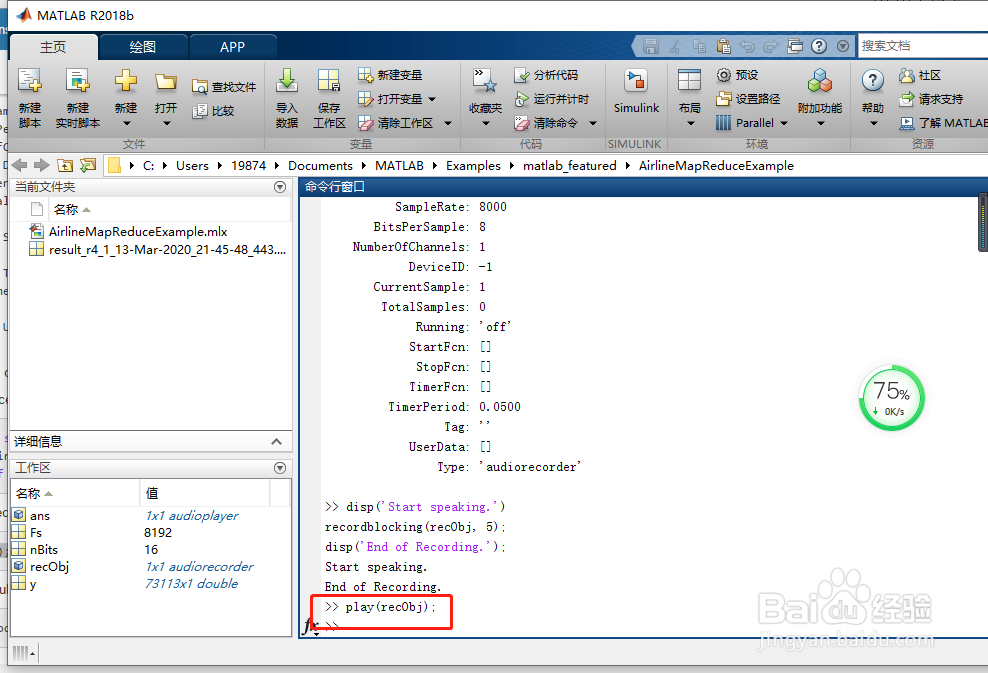Screen dimensions: 988x673
Task: Expand 工作区 panel actions menu
Action: coord(280,468)
